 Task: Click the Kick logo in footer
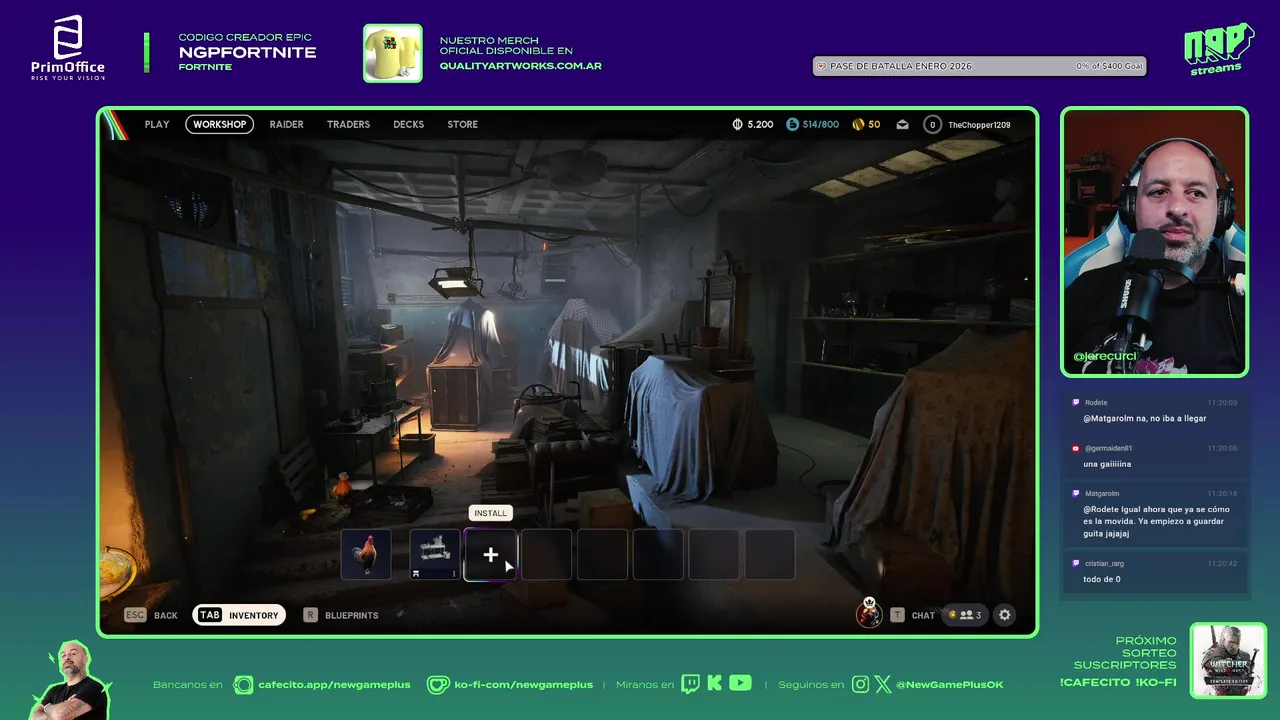click(x=714, y=684)
